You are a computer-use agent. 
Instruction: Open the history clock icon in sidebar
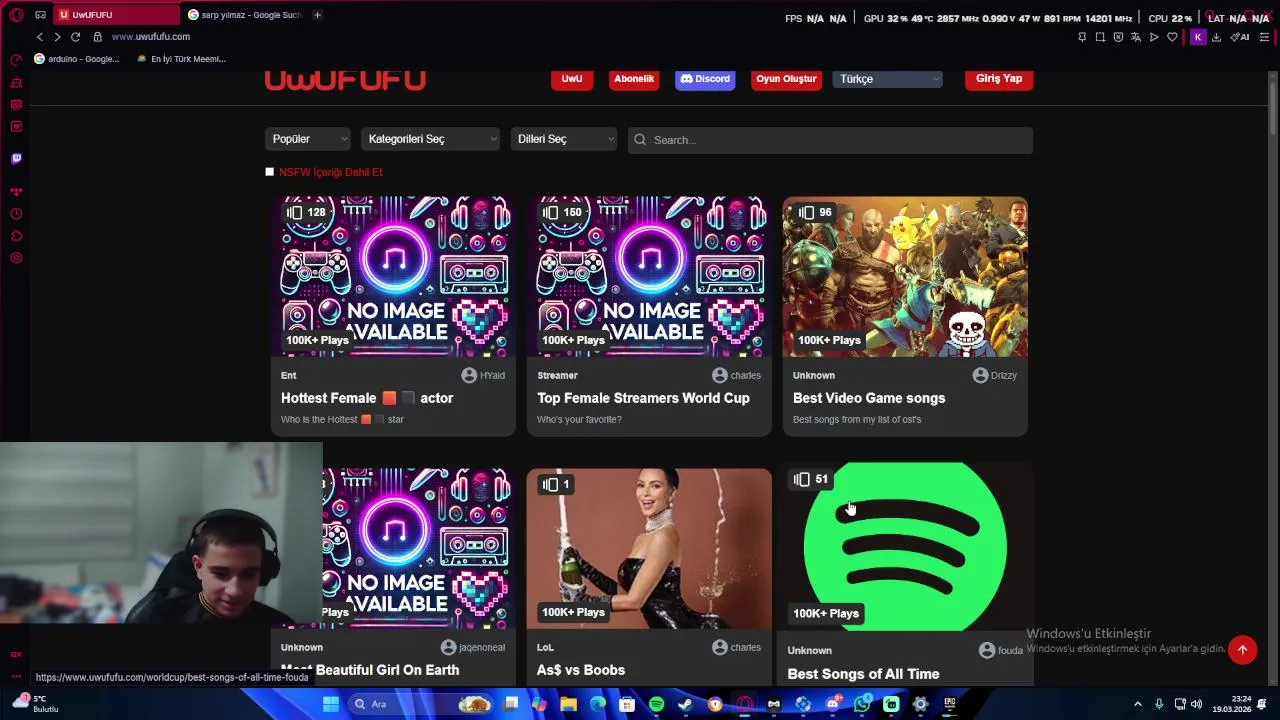(16, 214)
